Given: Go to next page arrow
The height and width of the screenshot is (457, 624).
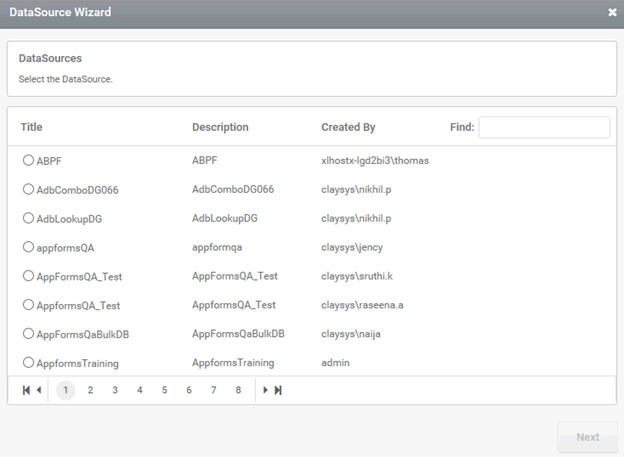Looking at the screenshot, I should 265,390.
